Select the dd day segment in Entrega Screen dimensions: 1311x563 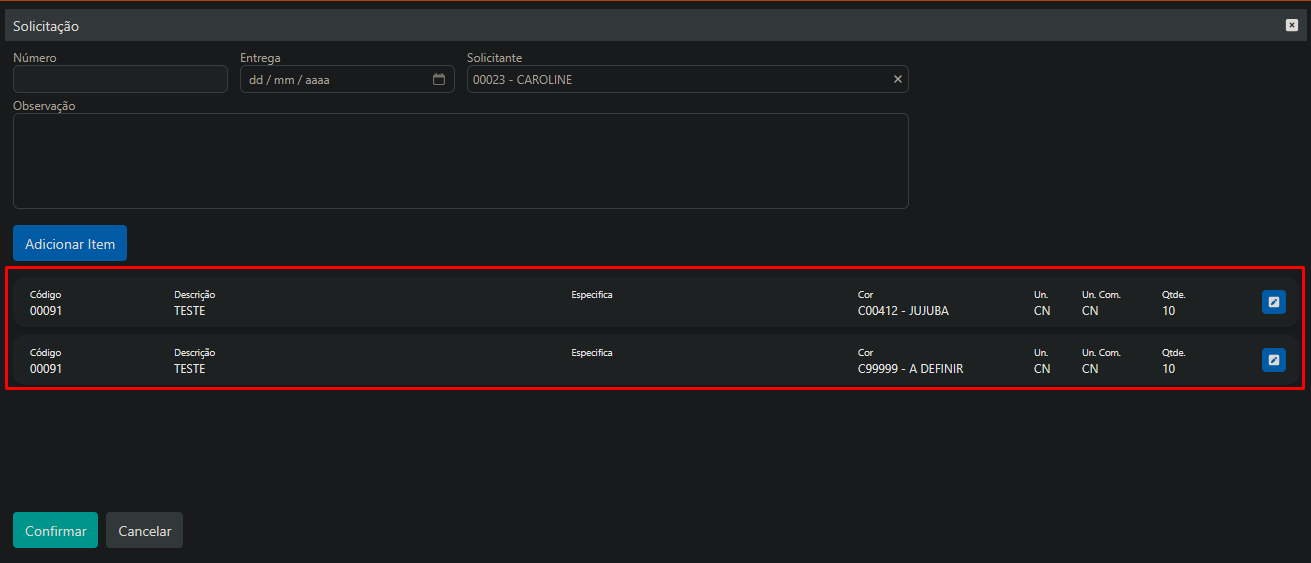256,80
